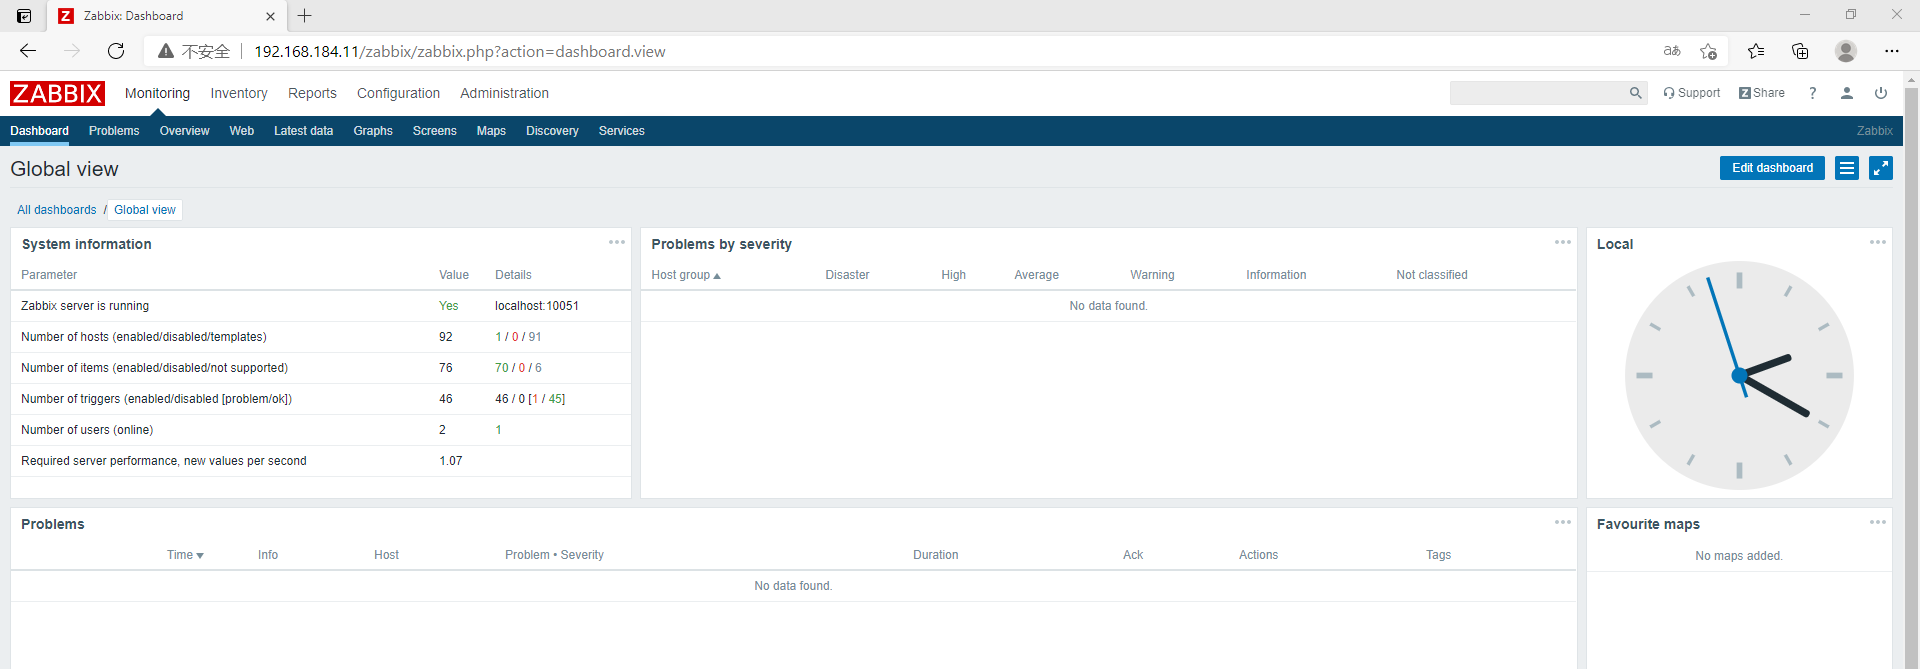Toggle fullscreen kiosk mode icon
The width and height of the screenshot is (1920, 669).
click(x=1881, y=168)
